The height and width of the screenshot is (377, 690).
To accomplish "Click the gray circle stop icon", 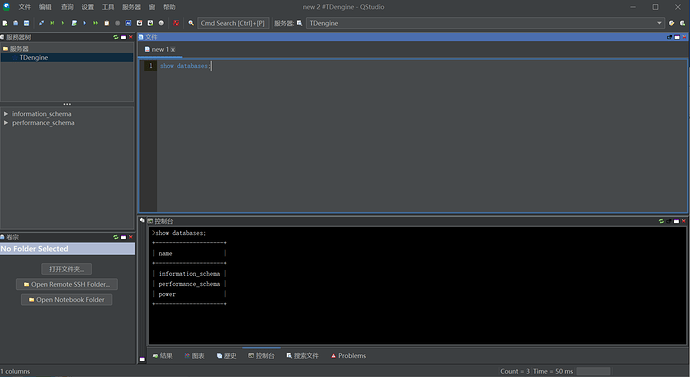I will pos(117,23).
